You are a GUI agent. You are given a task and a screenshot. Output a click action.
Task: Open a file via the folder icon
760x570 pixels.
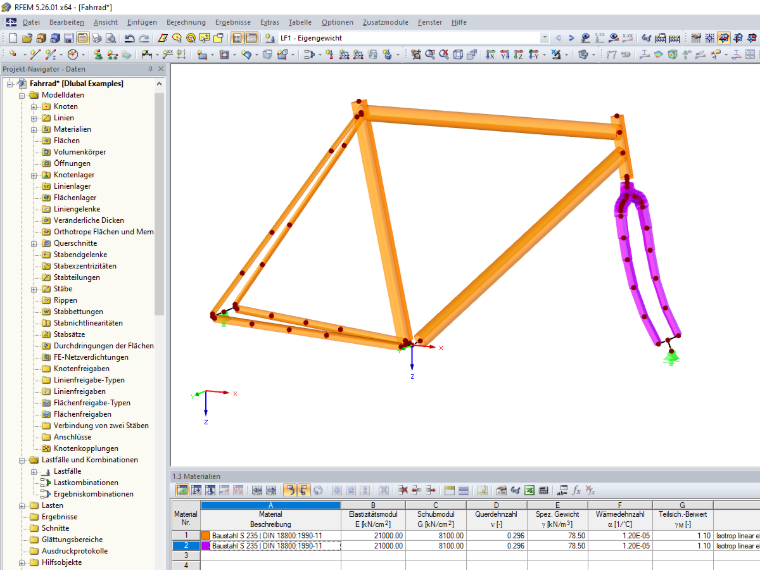tap(27, 38)
